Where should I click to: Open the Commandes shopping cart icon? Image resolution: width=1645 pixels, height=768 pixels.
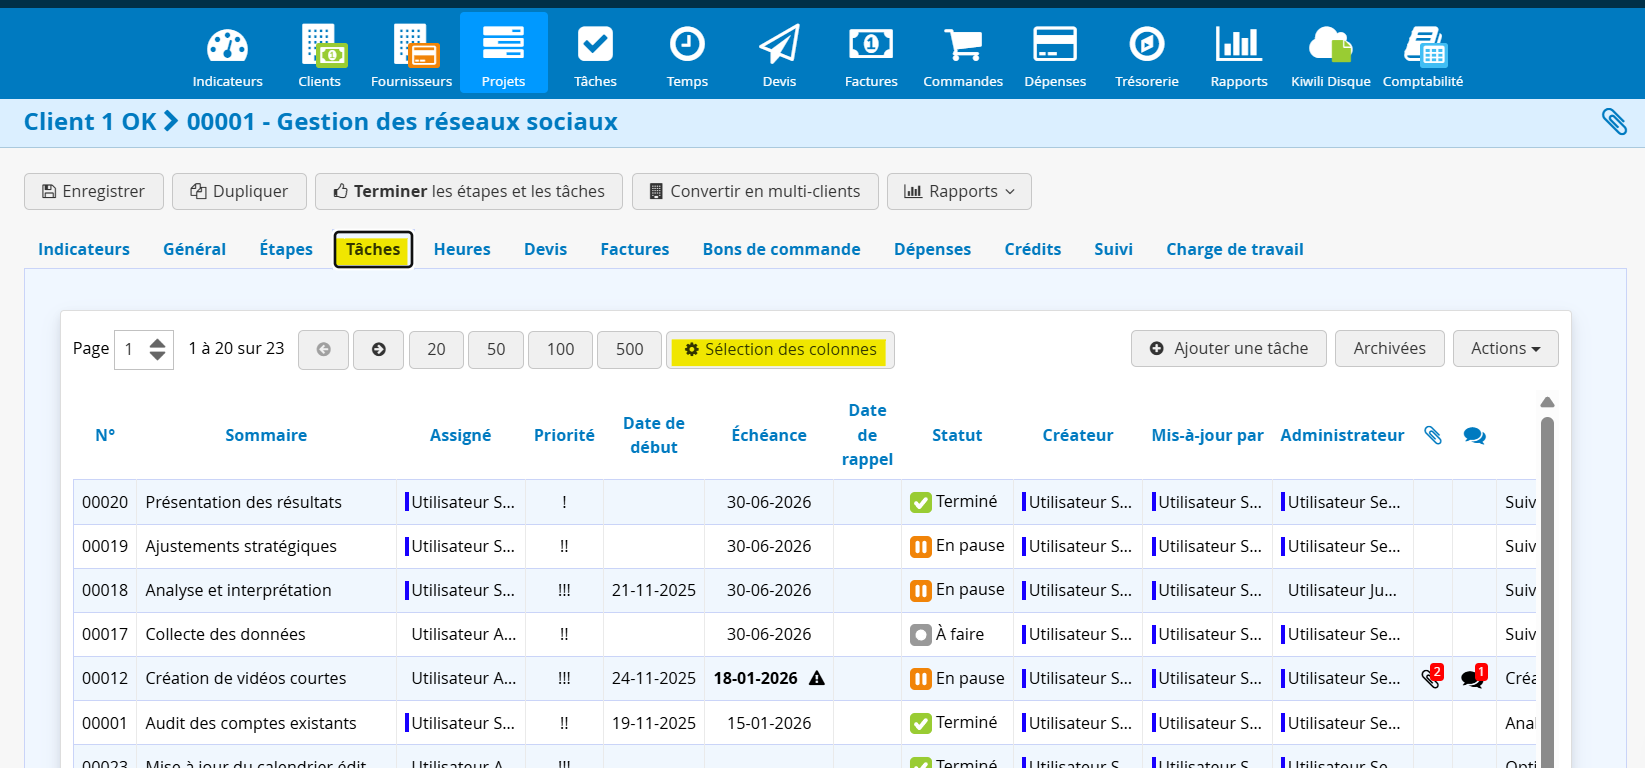(963, 45)
